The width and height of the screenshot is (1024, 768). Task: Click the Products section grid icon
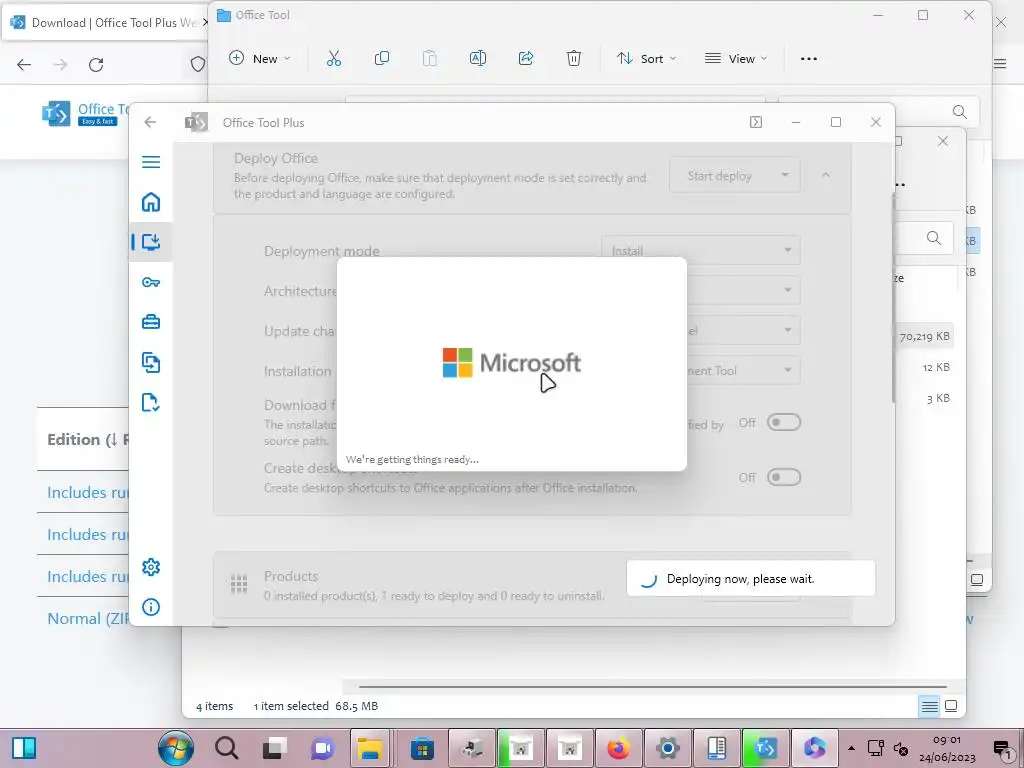click(239, 583)
